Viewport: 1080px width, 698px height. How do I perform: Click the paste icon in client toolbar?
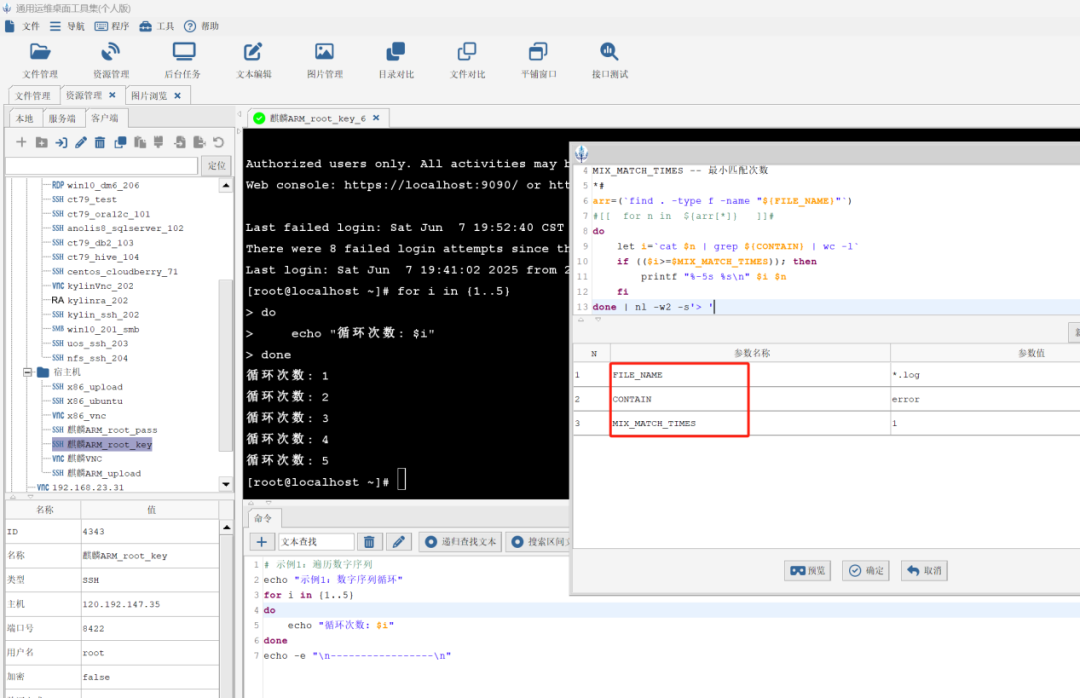(140, 142)
